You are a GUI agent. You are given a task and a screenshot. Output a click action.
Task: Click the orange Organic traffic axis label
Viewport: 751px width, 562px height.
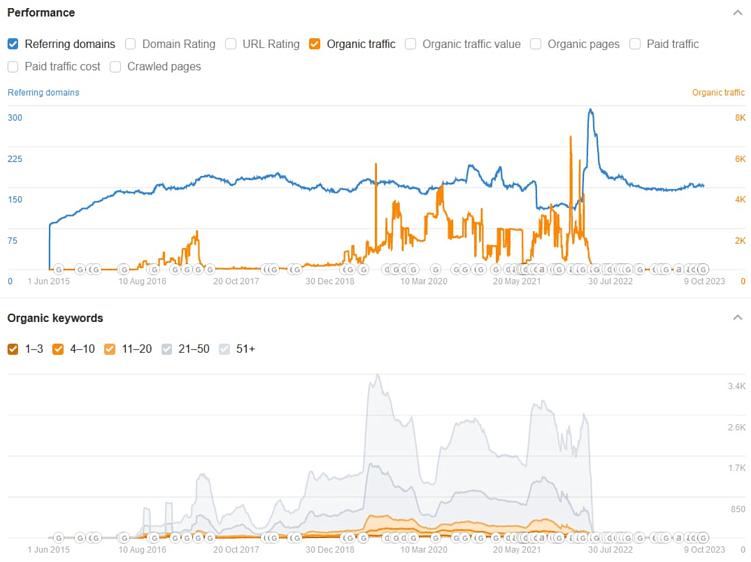point(718,92)
